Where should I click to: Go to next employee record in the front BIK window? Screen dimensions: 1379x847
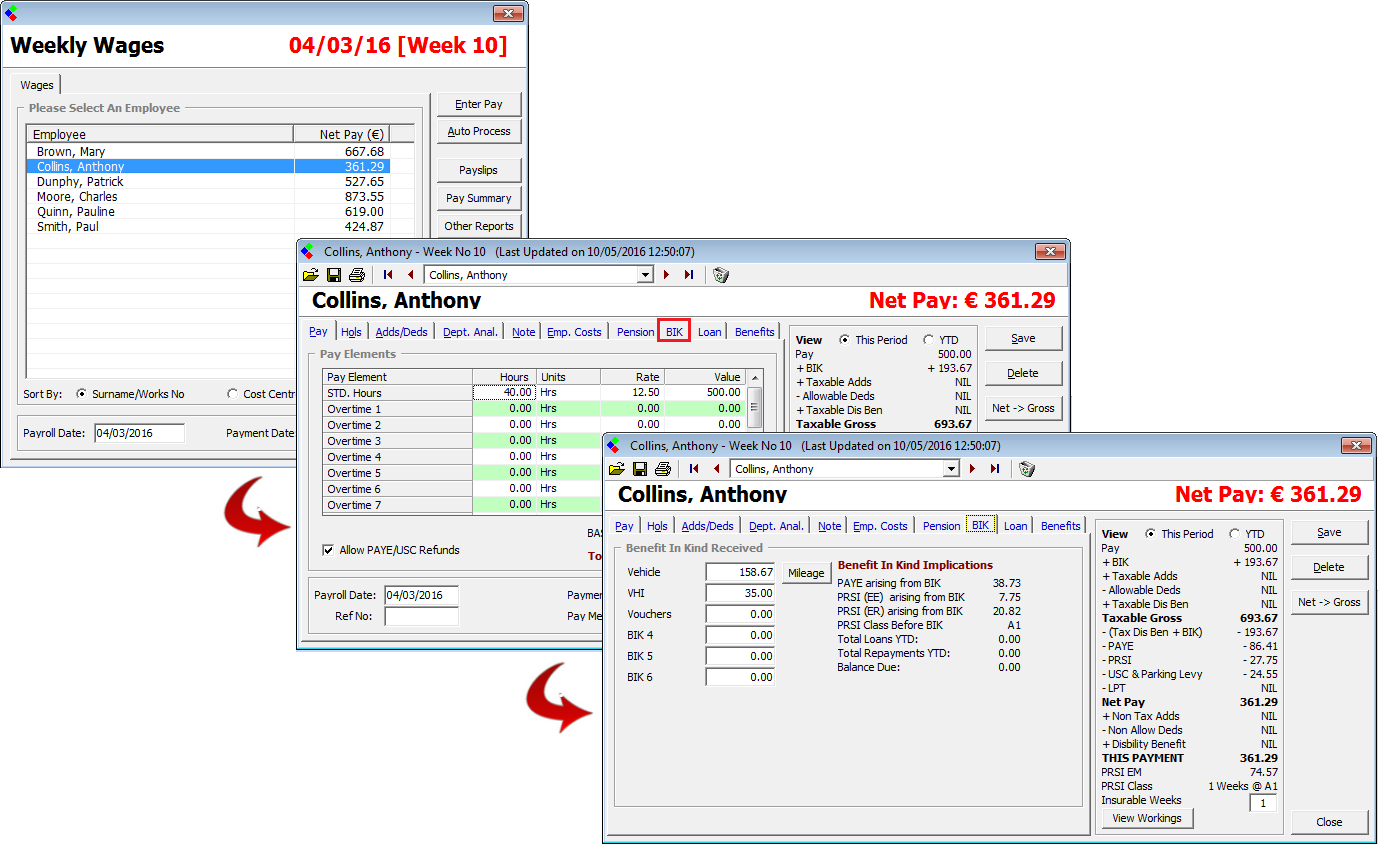[972, 469]
